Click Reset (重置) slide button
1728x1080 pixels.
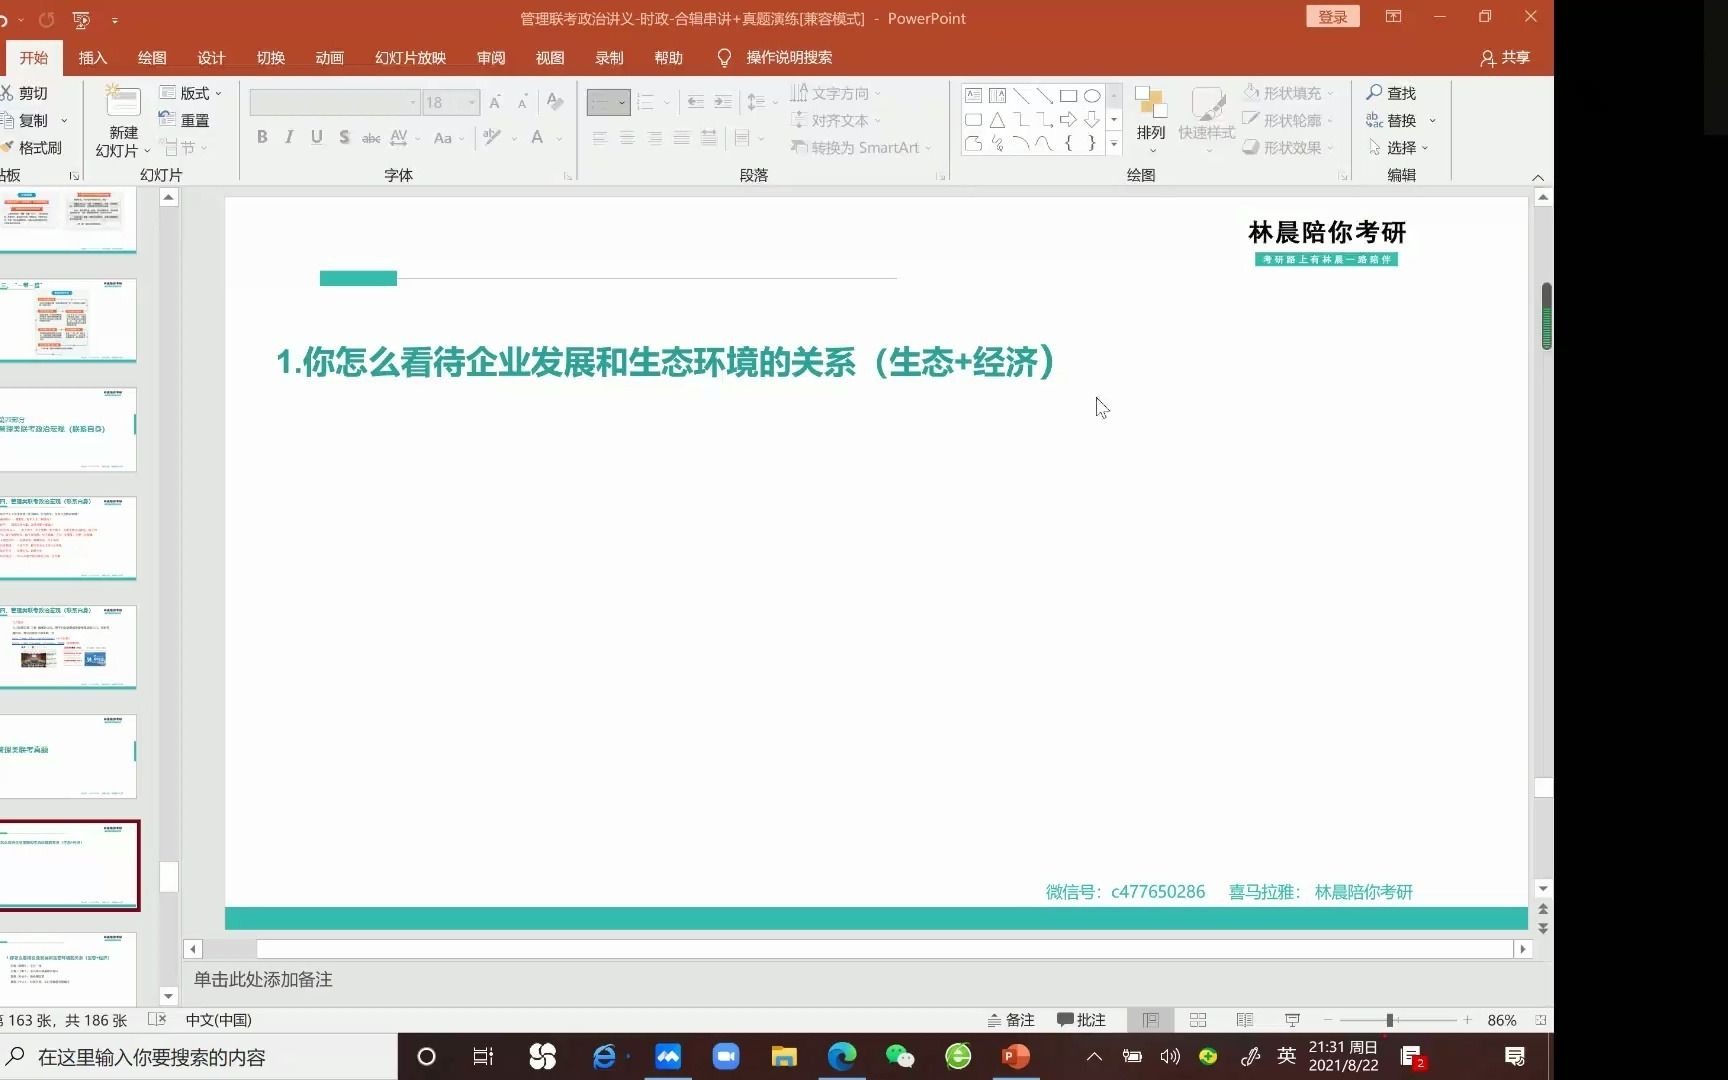click(184, 120)
